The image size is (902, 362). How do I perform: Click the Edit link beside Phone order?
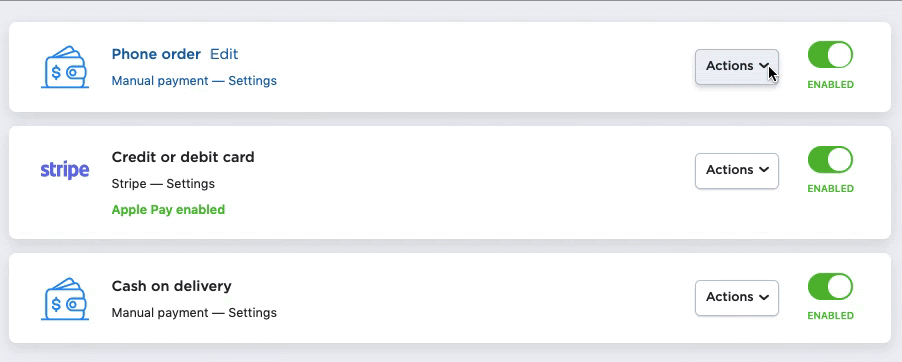click(224, 54)
